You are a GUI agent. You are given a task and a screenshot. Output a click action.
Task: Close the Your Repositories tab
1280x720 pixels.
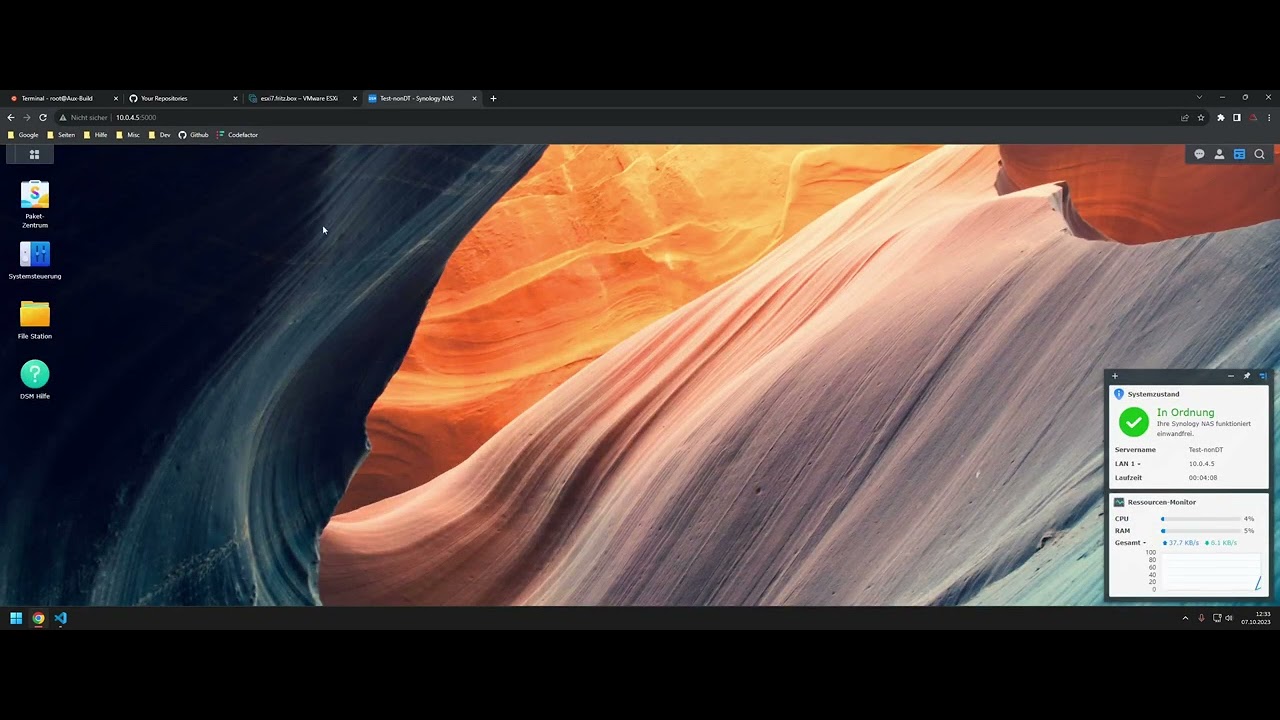tap(235, 98)
